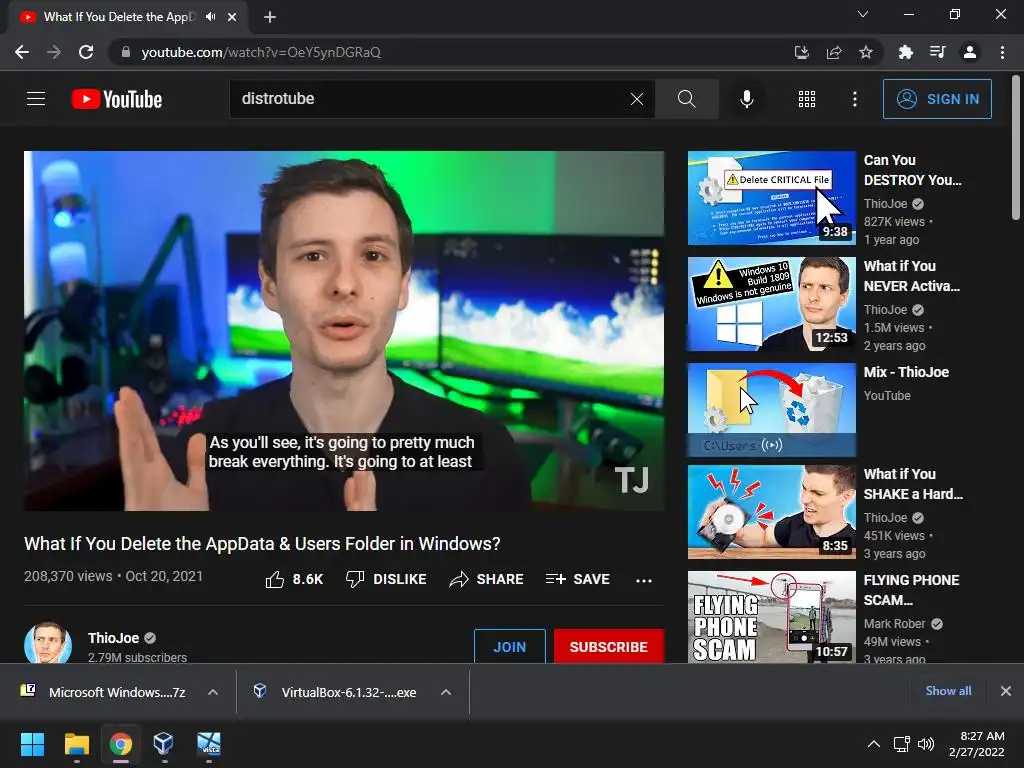Reload the page

click(86, 52)
